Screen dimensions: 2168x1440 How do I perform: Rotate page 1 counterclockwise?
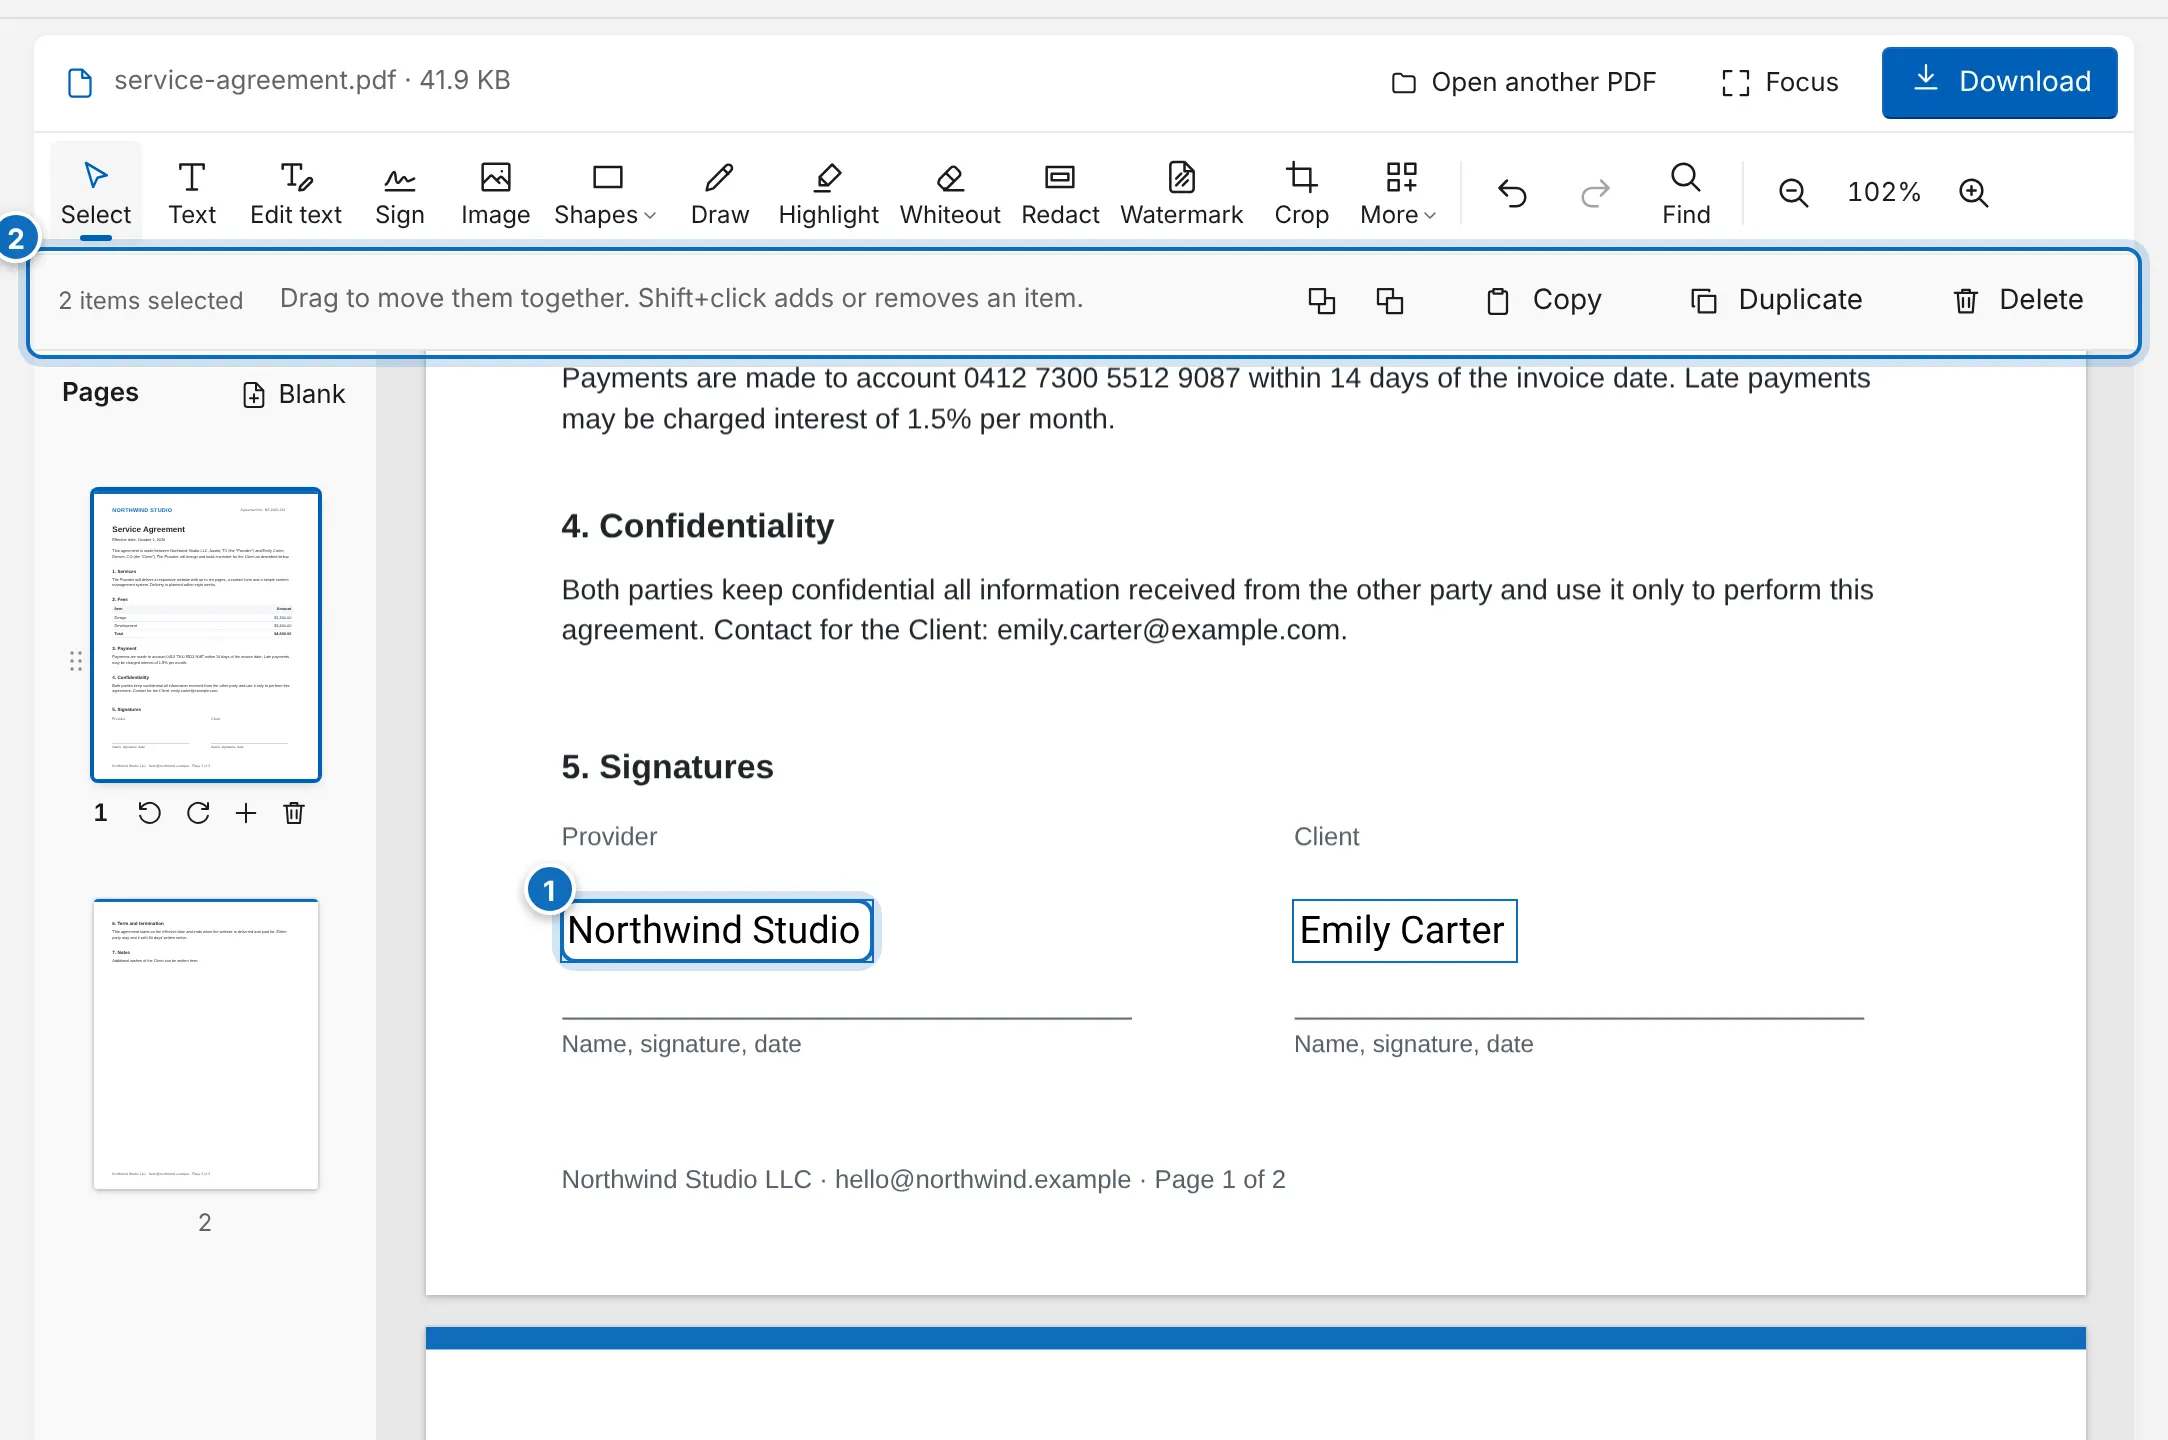(x=149, y=813)
